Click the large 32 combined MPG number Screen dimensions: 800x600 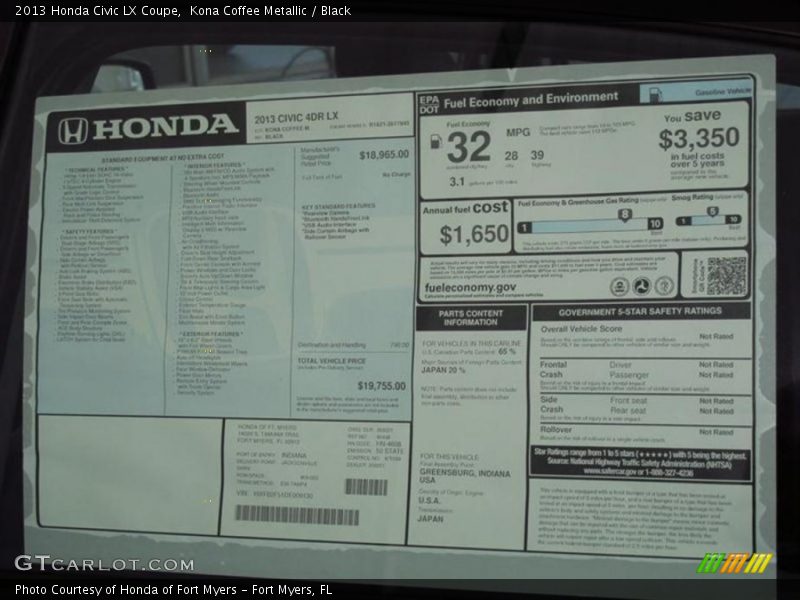pos(468,146)
